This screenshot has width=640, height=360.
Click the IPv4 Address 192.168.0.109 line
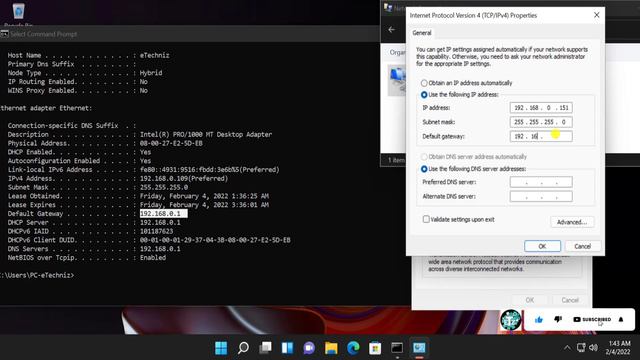pyautogui.click(x=118, y=178)
